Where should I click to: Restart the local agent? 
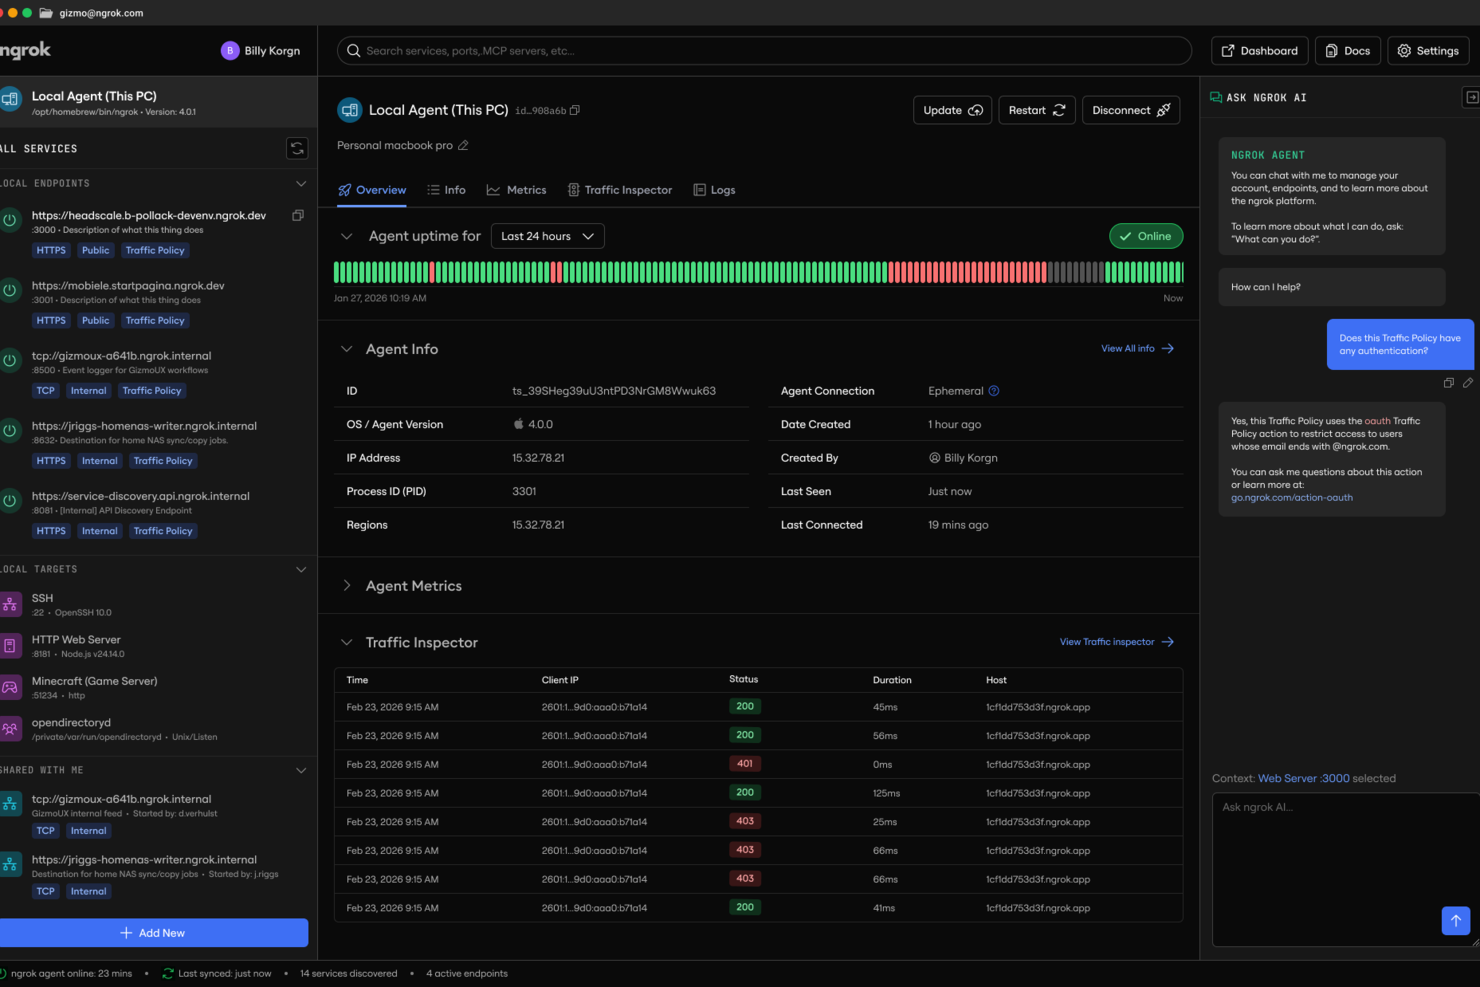click(1037, 110)
